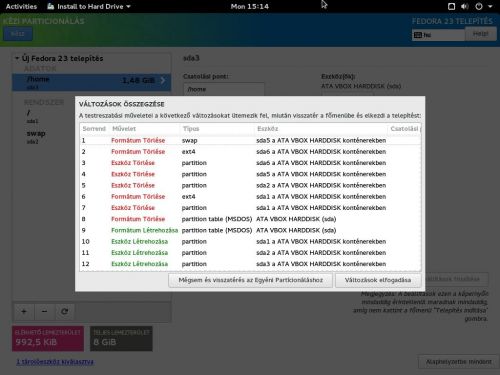
Task: Select row 1 Formátum Törlése swap
Action: [250, 140]
